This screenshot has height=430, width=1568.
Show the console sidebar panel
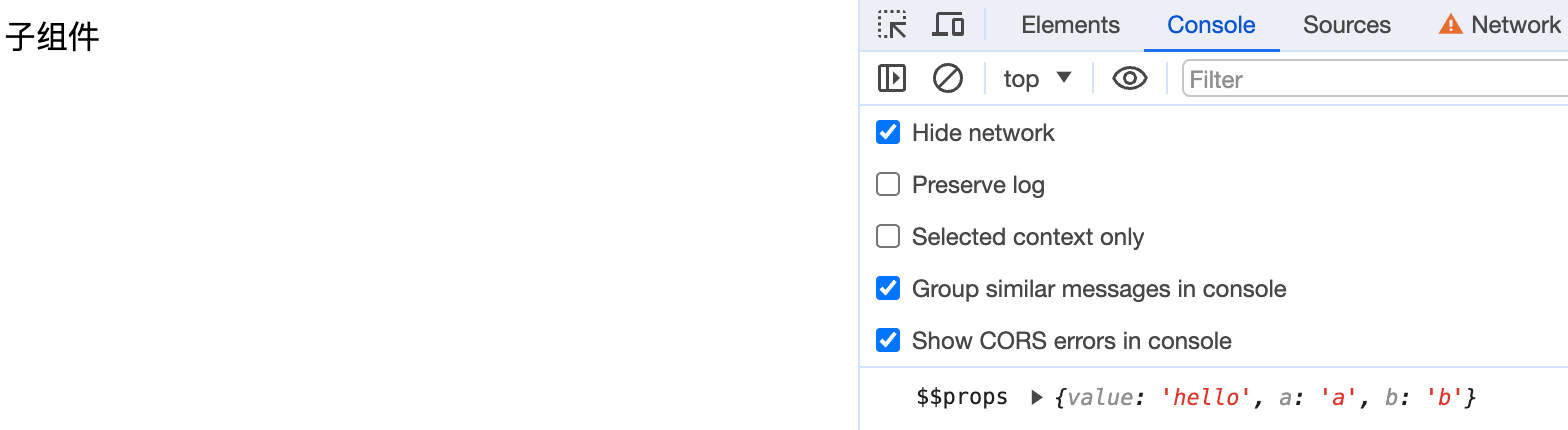(x=892, y=78)
